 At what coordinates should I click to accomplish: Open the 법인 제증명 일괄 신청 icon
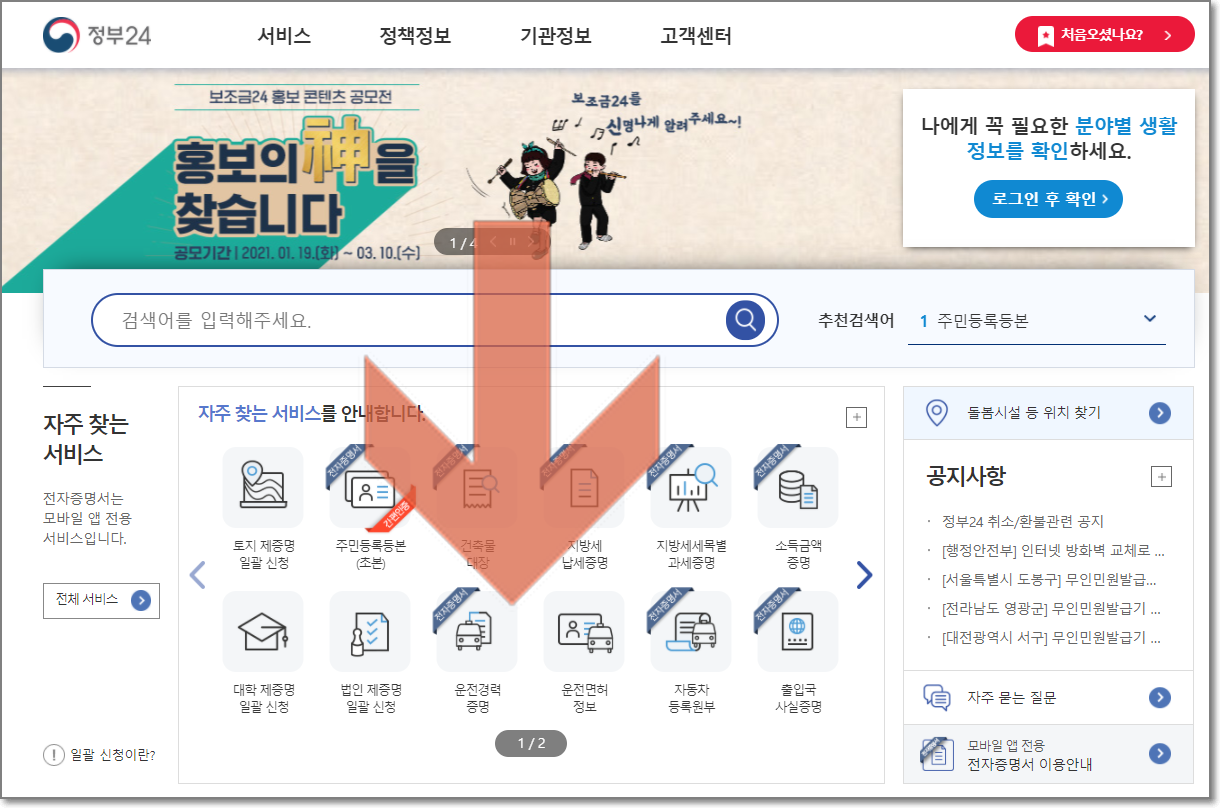370,631
